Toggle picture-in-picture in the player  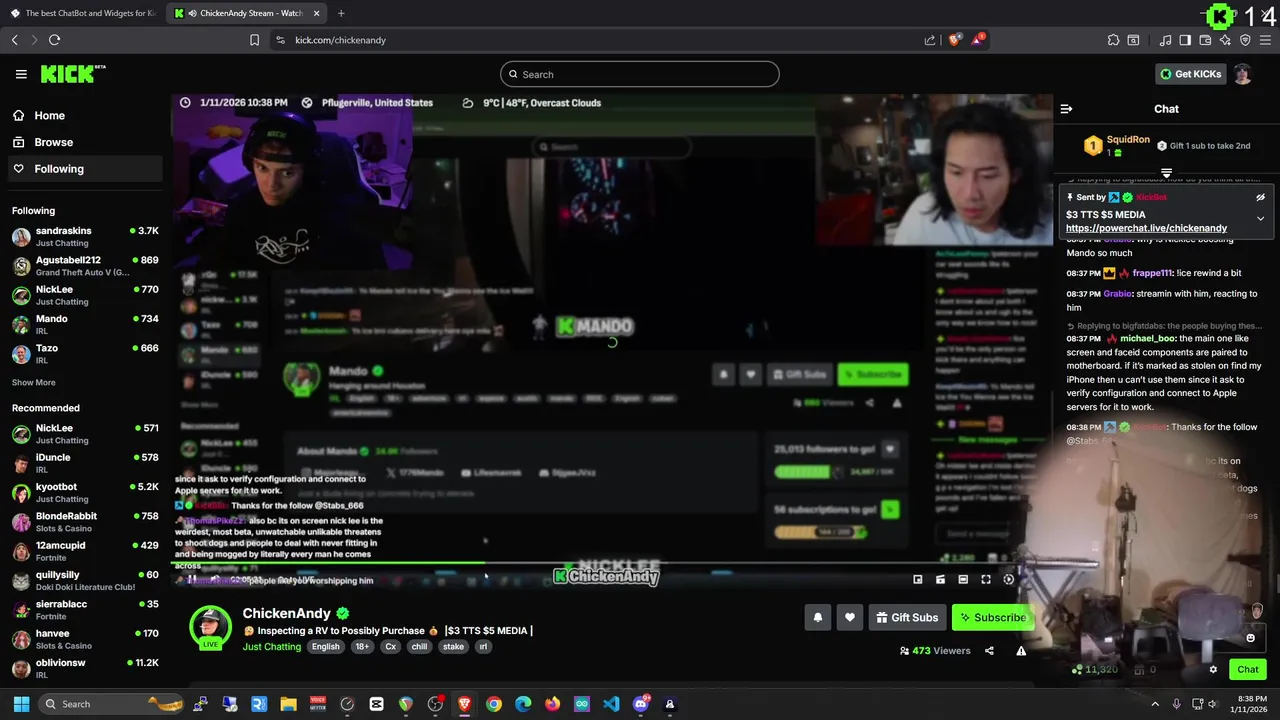click(917, 579)
